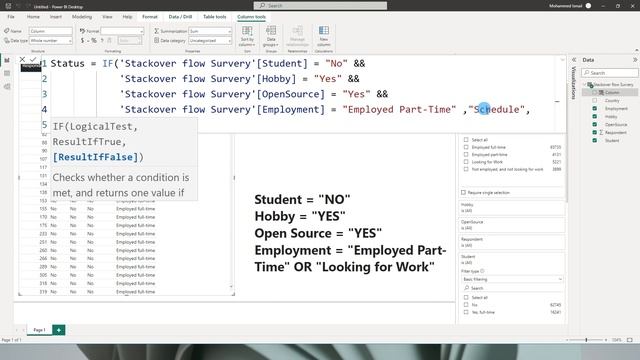Click zoom out minus icon in status bar
The height and width of the screenshot is (360, 640).
click(x=567, y=340)
